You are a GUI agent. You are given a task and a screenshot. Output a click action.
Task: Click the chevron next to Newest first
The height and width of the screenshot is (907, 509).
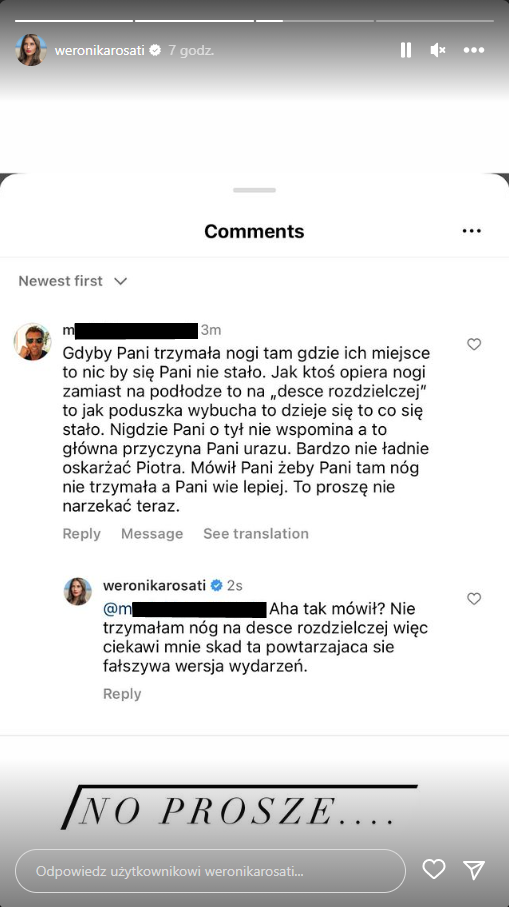coord(120,282)
